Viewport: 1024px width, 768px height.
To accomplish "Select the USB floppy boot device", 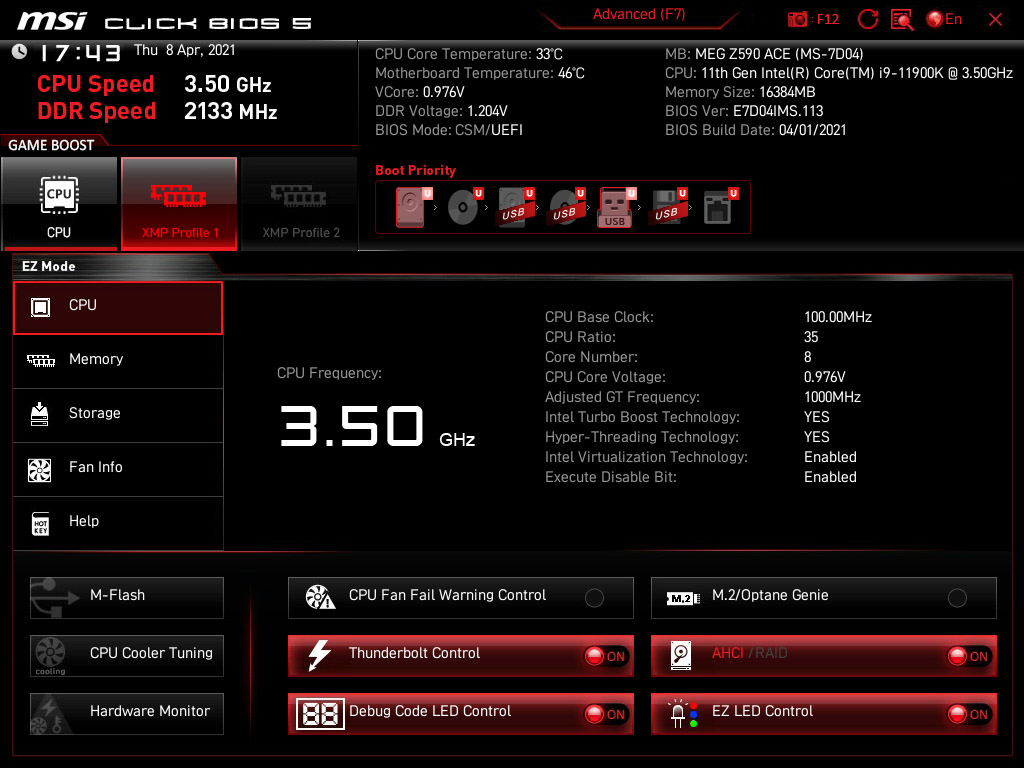I will 668,207.
